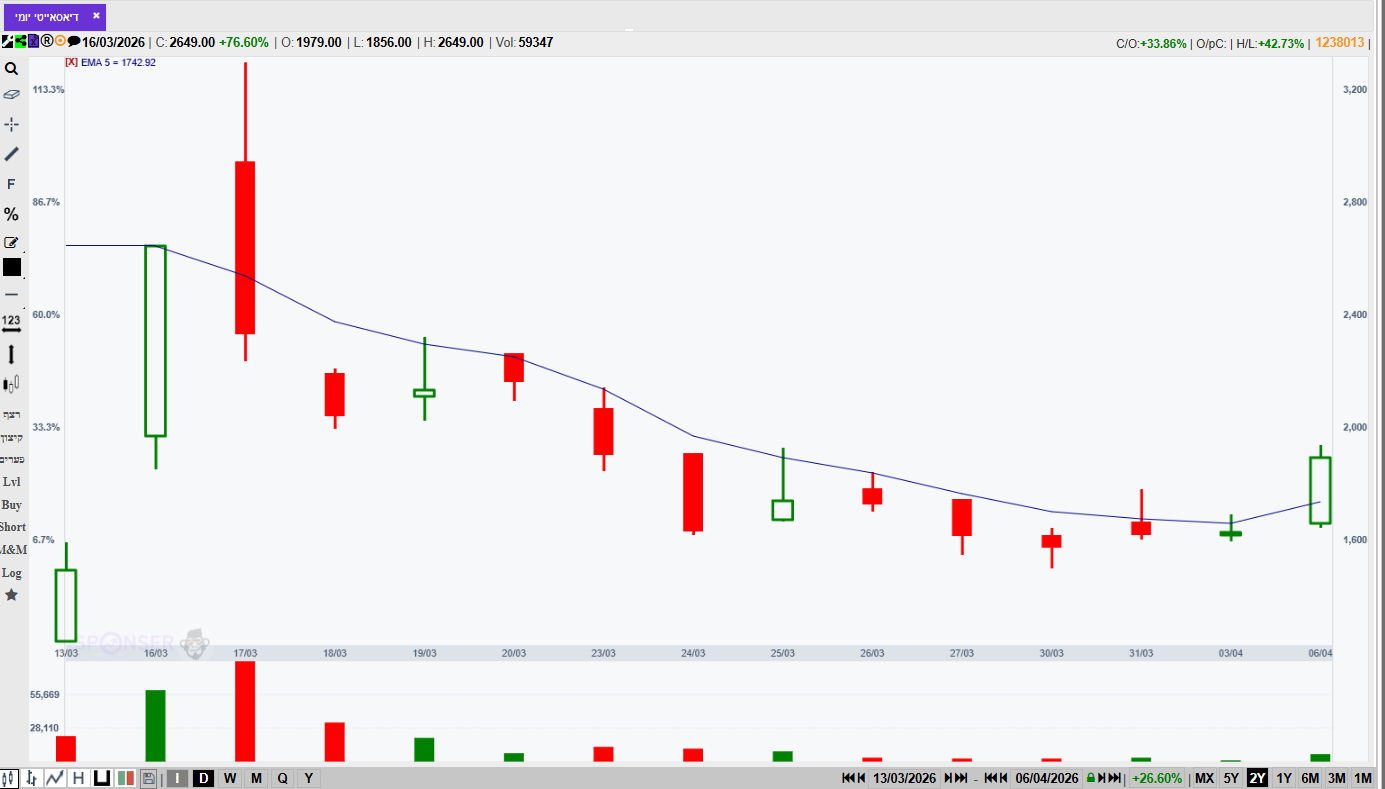1385x789 pixels.
Task: Click the candle pattern tool in left toolbar
Action: 11,383
